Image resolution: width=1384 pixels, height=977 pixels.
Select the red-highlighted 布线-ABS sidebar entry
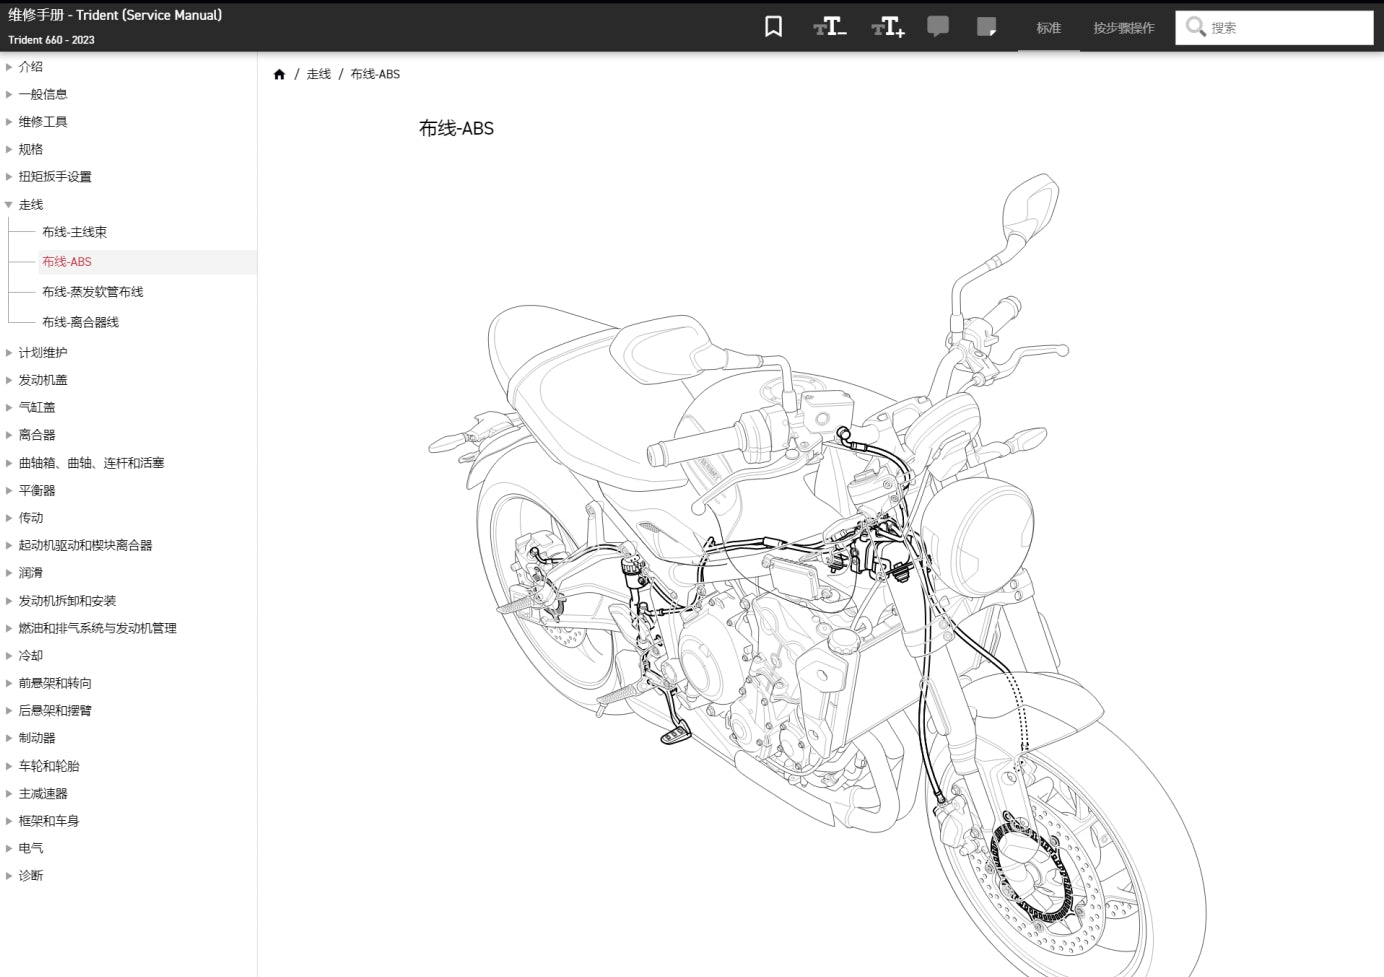[x=66, y=261]
